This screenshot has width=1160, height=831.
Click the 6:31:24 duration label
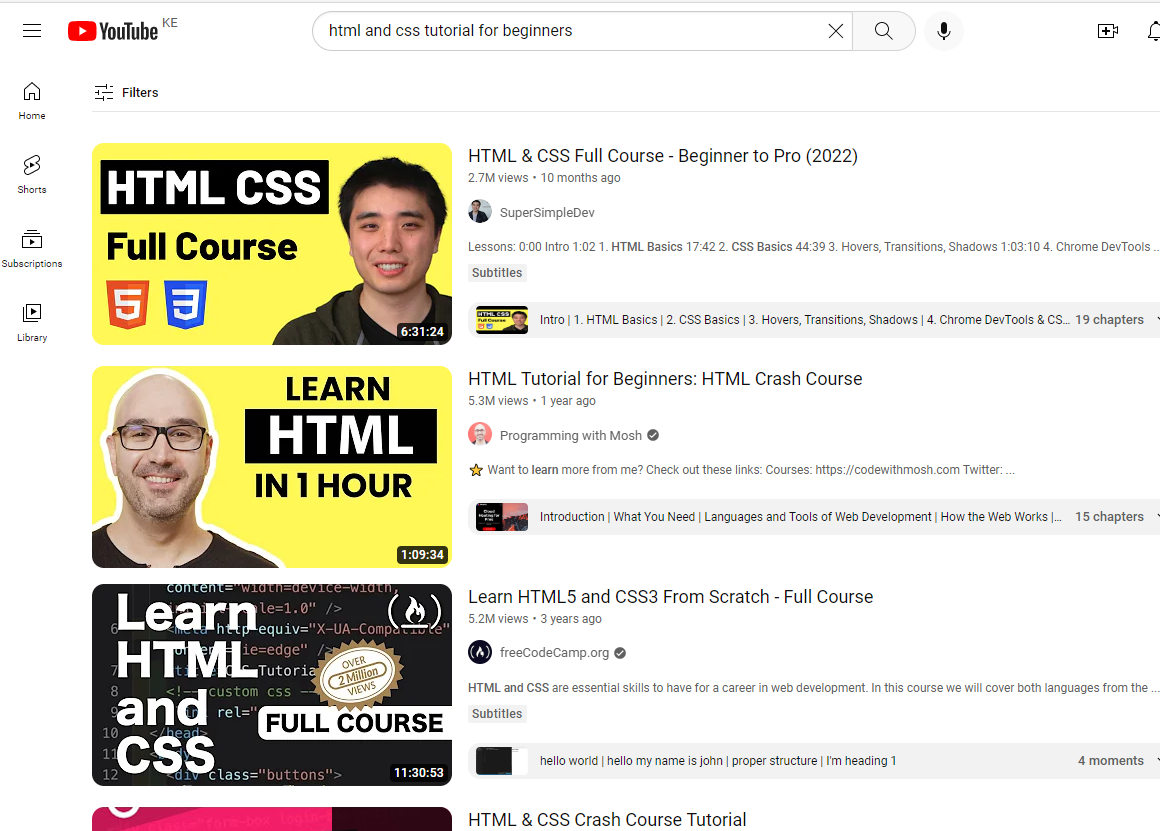tap(422, 332)
